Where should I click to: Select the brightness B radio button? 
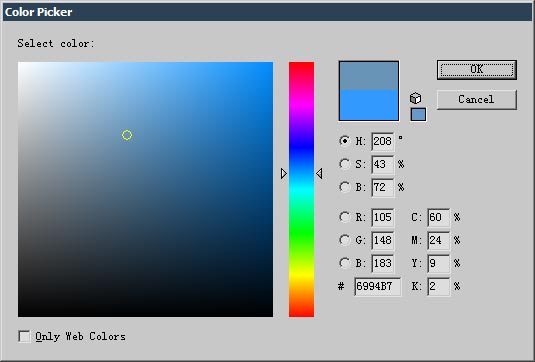pos(345,187)
